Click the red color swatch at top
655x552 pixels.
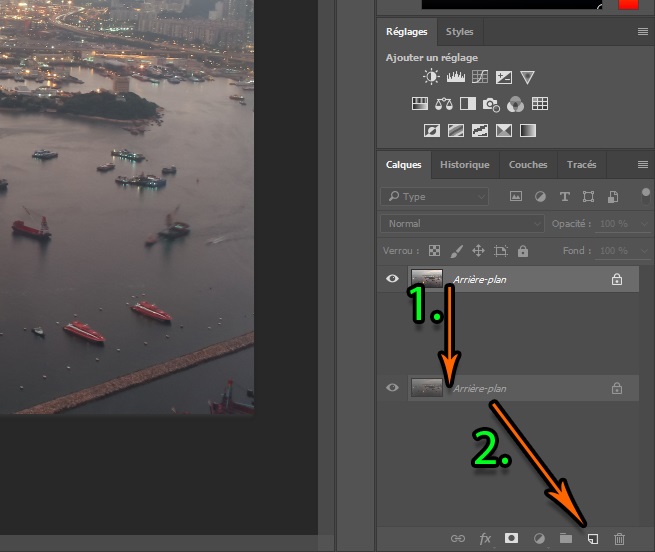pos(628,4)
